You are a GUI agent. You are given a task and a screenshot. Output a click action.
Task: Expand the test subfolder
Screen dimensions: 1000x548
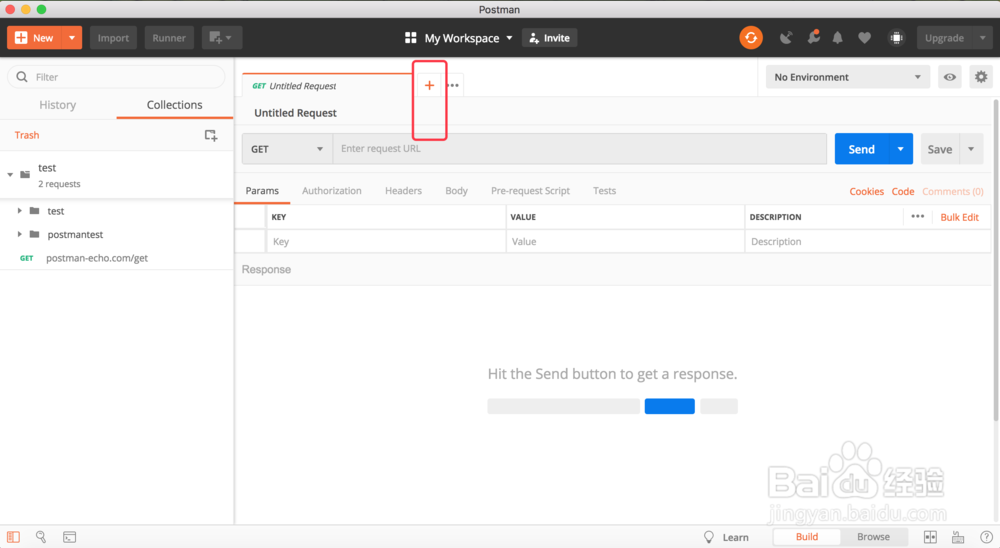click(x=19, y=211)
